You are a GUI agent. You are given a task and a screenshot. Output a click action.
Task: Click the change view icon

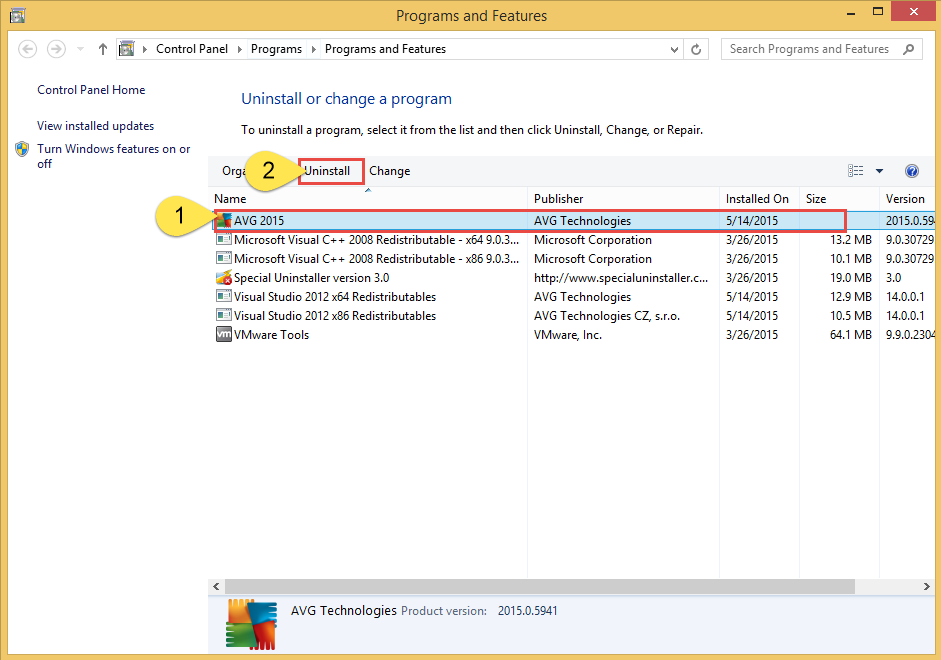point(856,171)
